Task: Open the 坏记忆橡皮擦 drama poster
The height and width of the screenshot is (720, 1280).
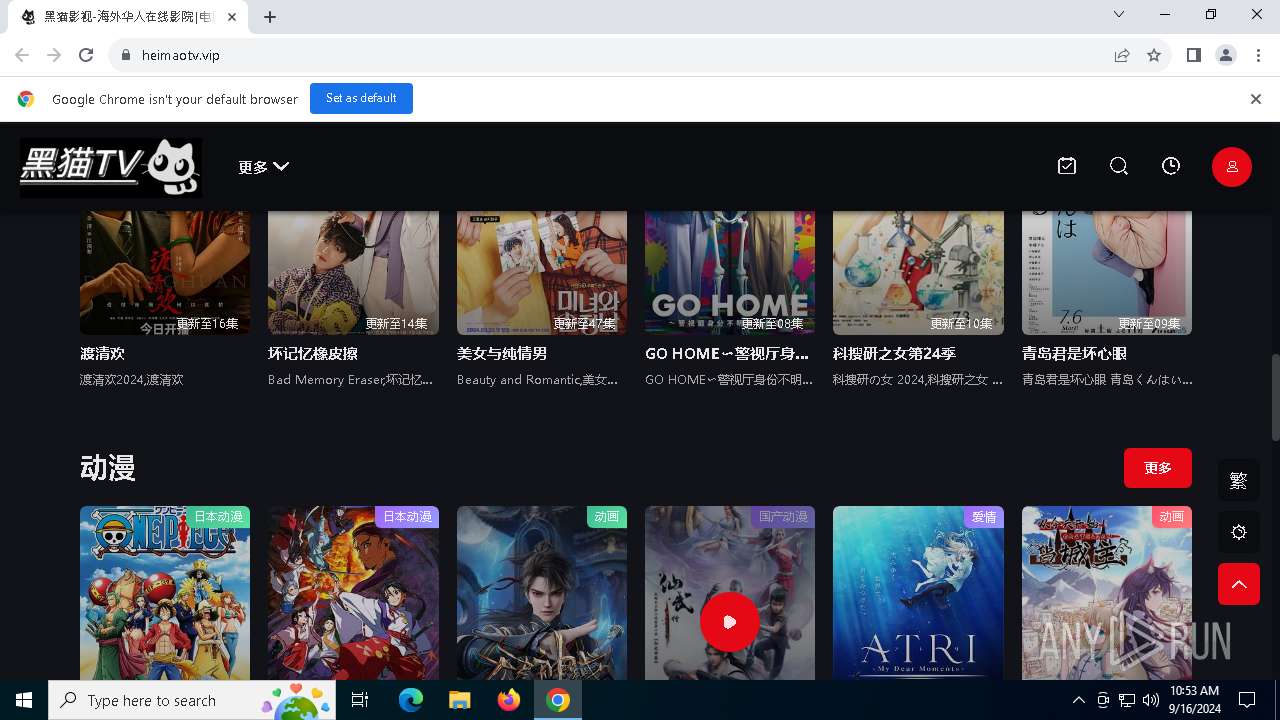Action: (x=353, y=272)
